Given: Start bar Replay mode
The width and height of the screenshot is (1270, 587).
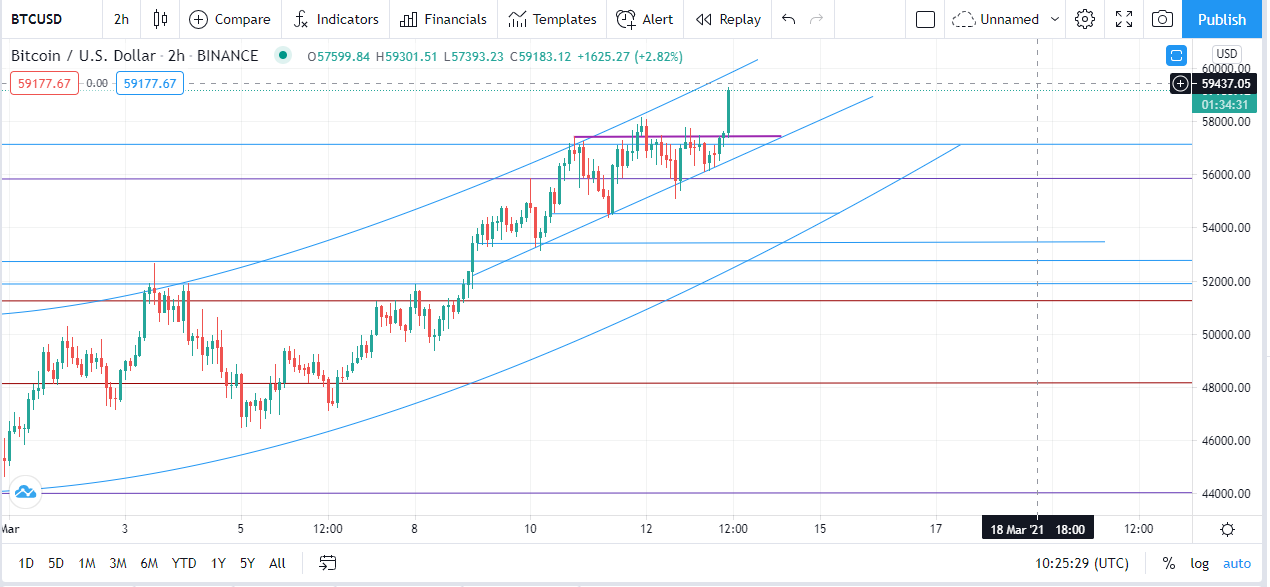Looking at the screenshot, I should tap(728, 19).
